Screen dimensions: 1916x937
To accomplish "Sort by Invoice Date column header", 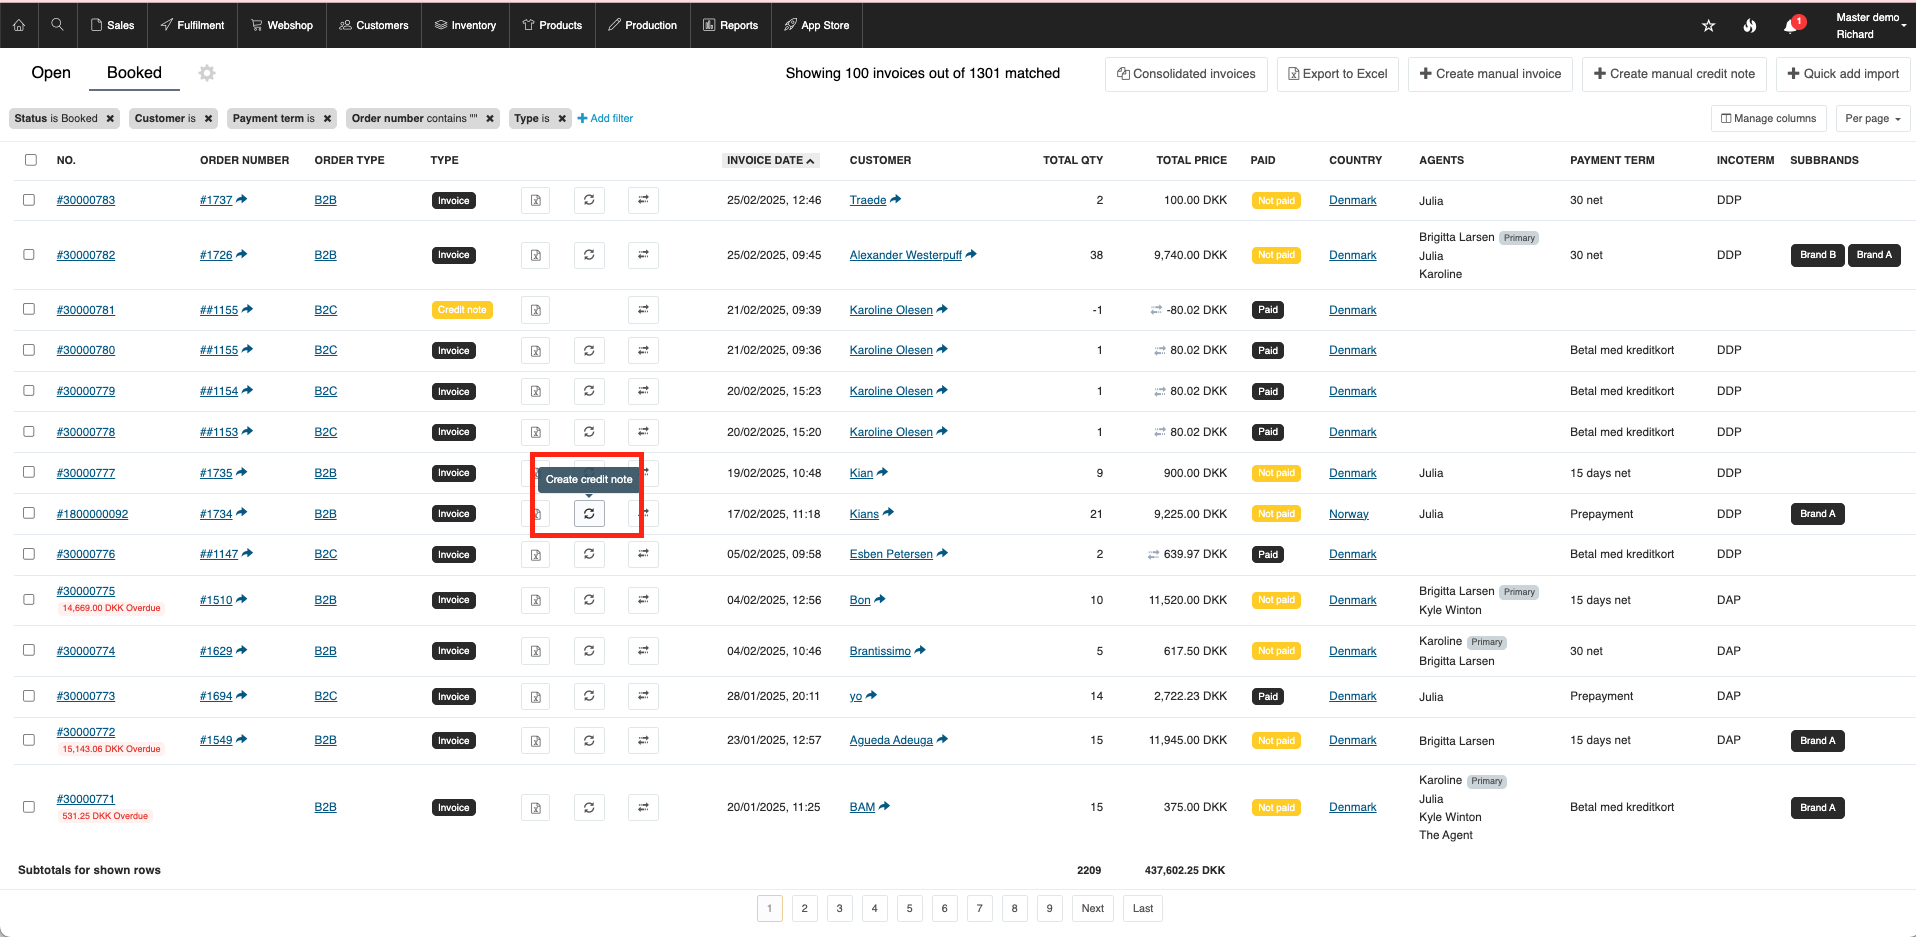I will point(770,160).
